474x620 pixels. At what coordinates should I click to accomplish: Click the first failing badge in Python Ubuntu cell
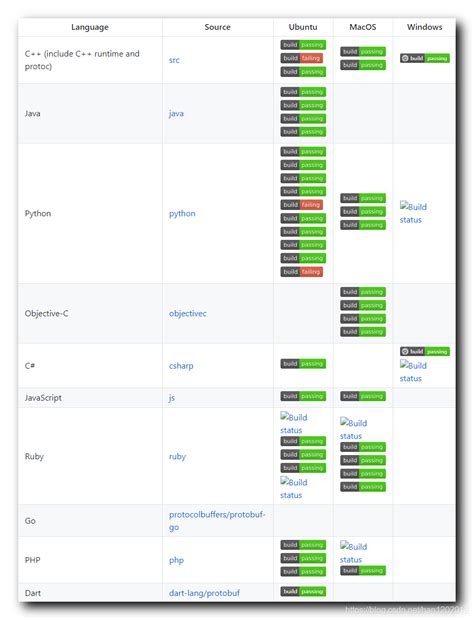click(x=302, y=205)
